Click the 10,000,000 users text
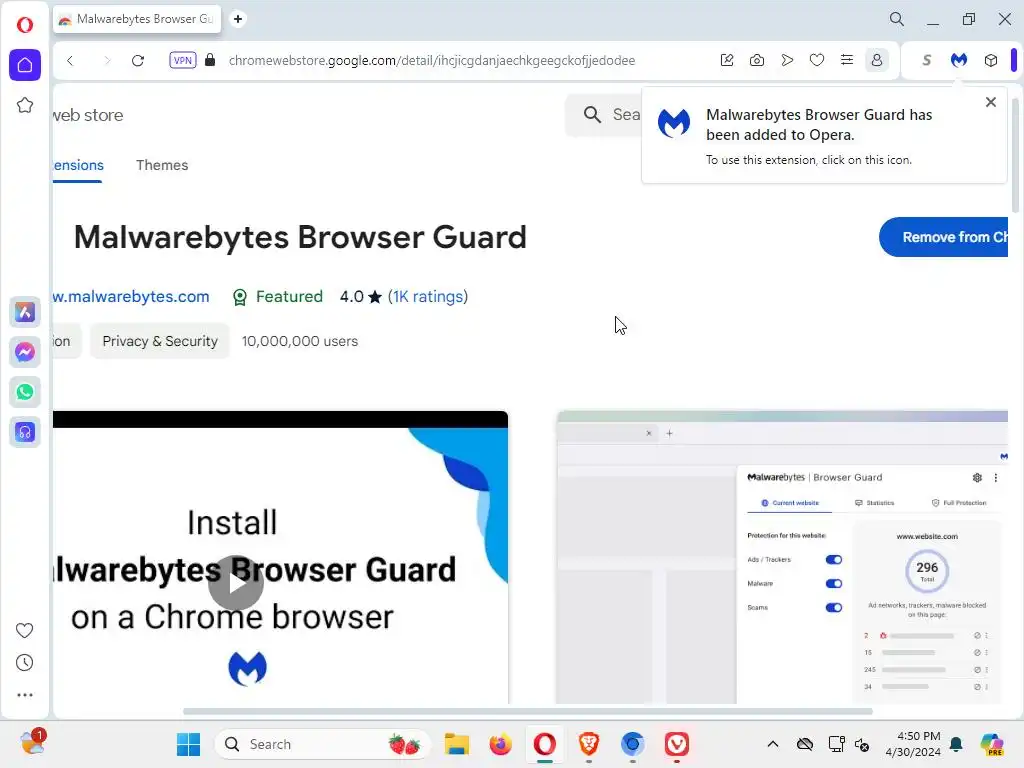The image size is (1024, 768). pos(300,341)
